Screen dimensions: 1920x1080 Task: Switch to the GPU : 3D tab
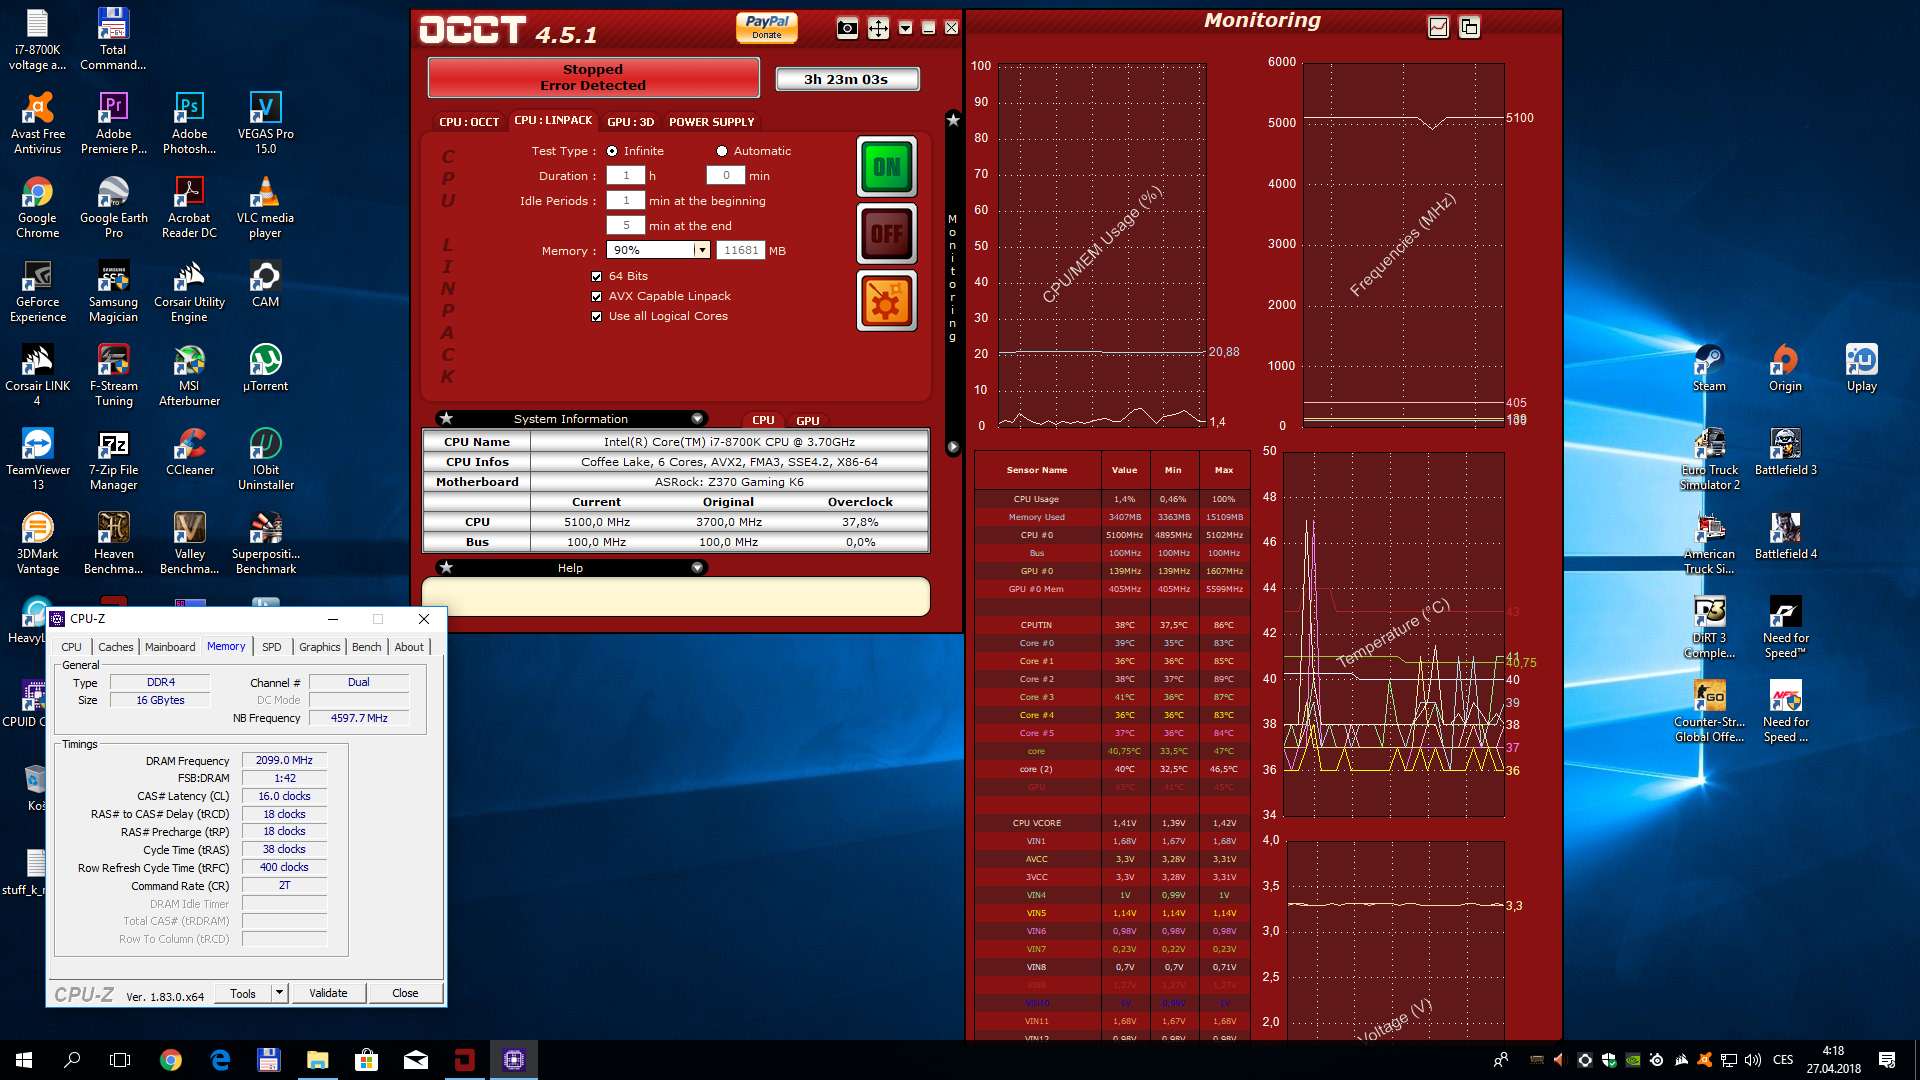point(630,122)
